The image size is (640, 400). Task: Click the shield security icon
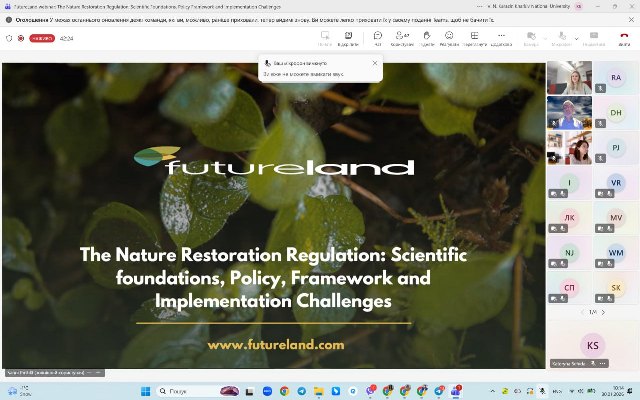tap(9, 38)
